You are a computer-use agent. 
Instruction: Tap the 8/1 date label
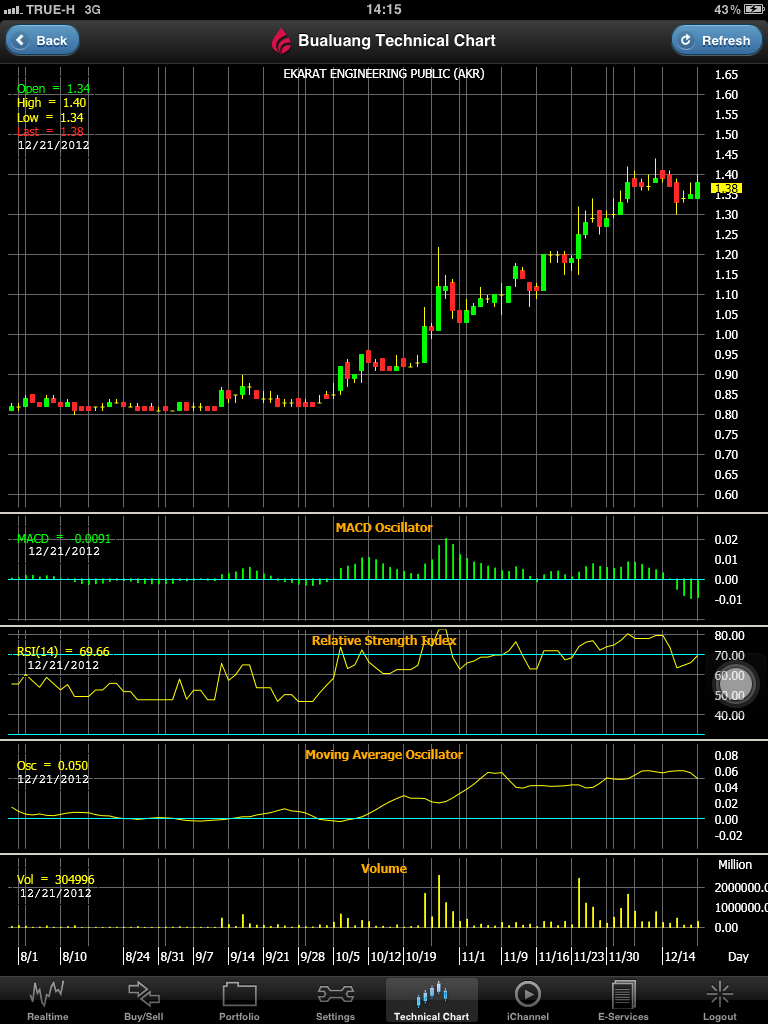pos(29,957)
